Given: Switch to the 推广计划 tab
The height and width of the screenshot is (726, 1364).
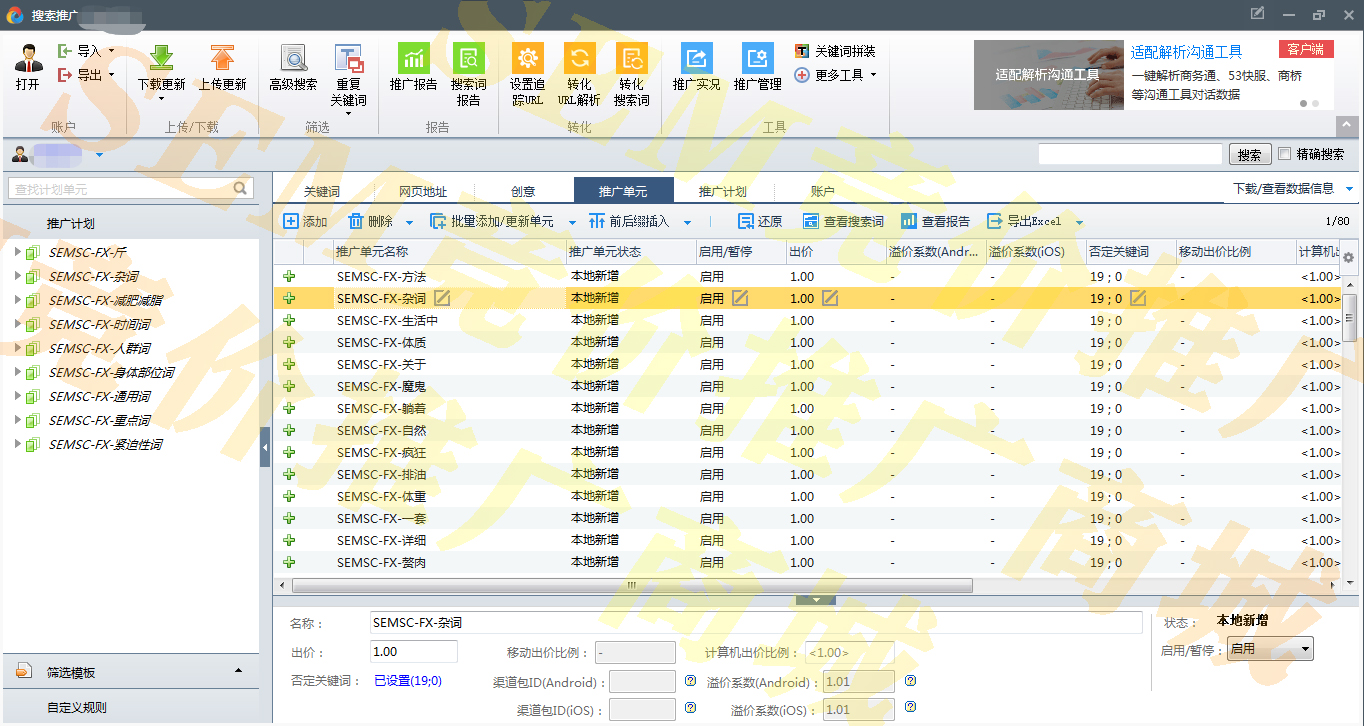Looking at the screenshot, I should coord(722,191).
